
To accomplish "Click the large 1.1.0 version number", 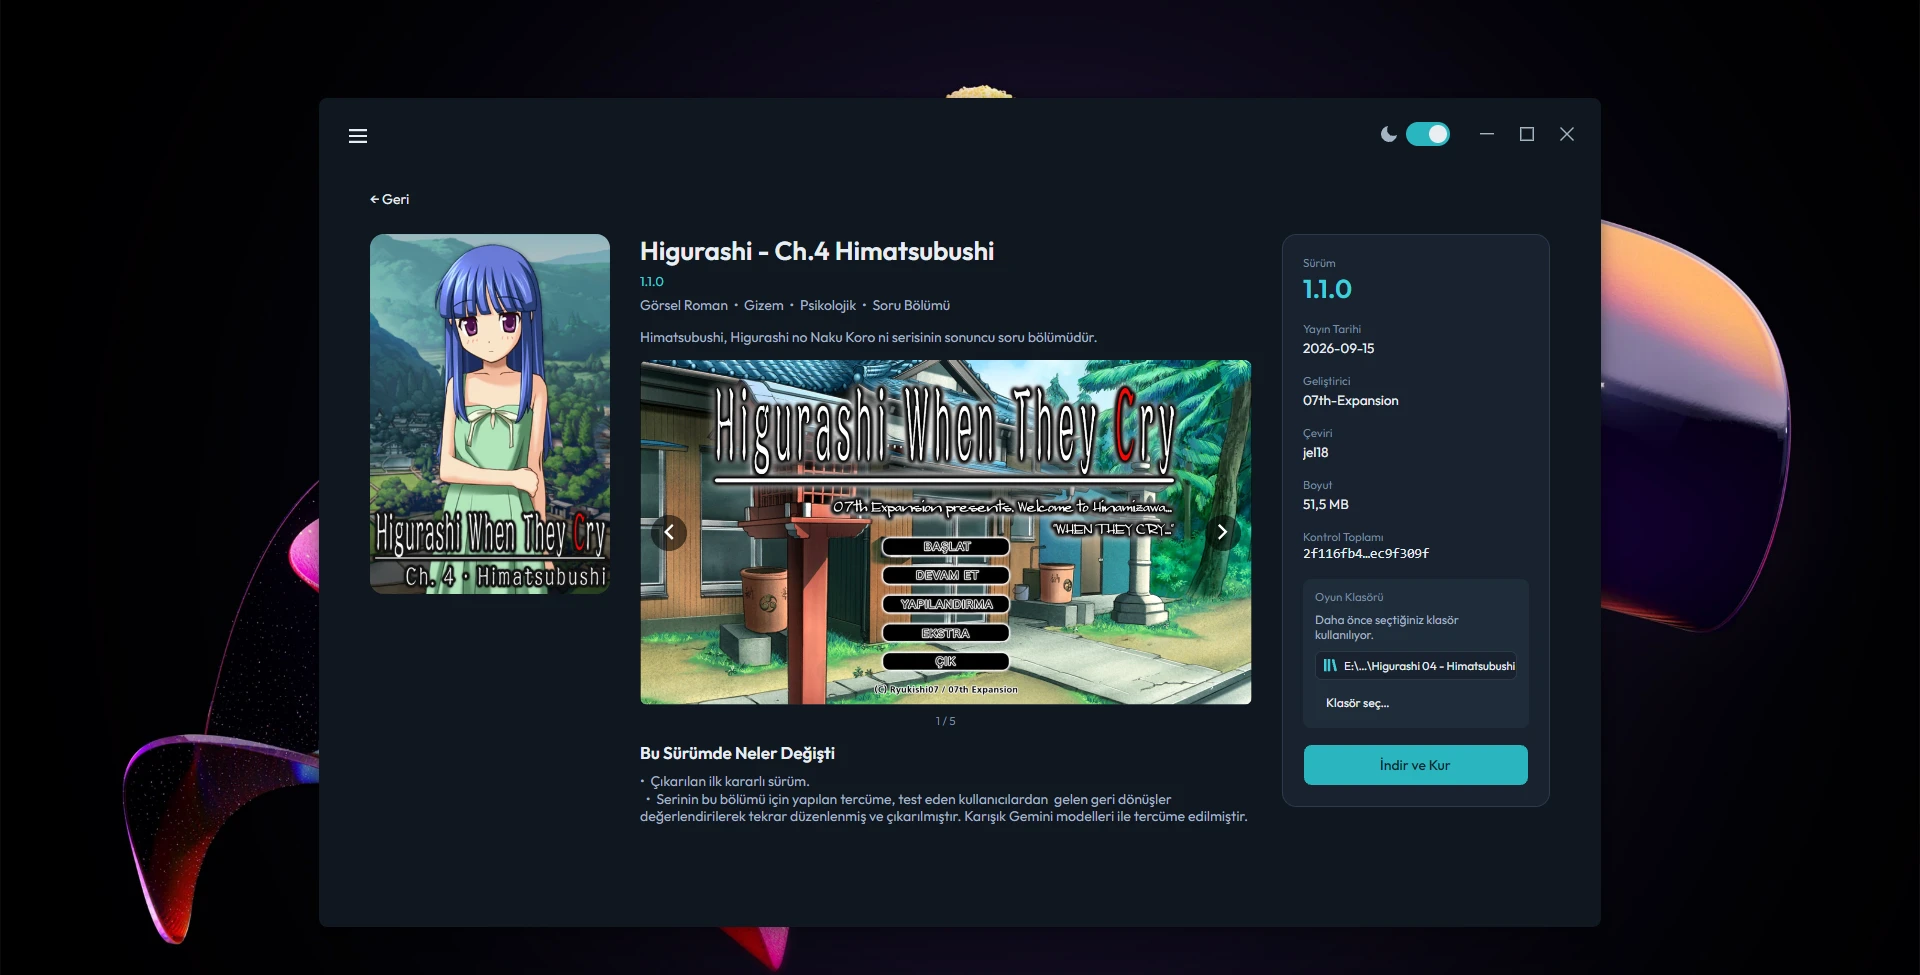I will [1327, 289].
